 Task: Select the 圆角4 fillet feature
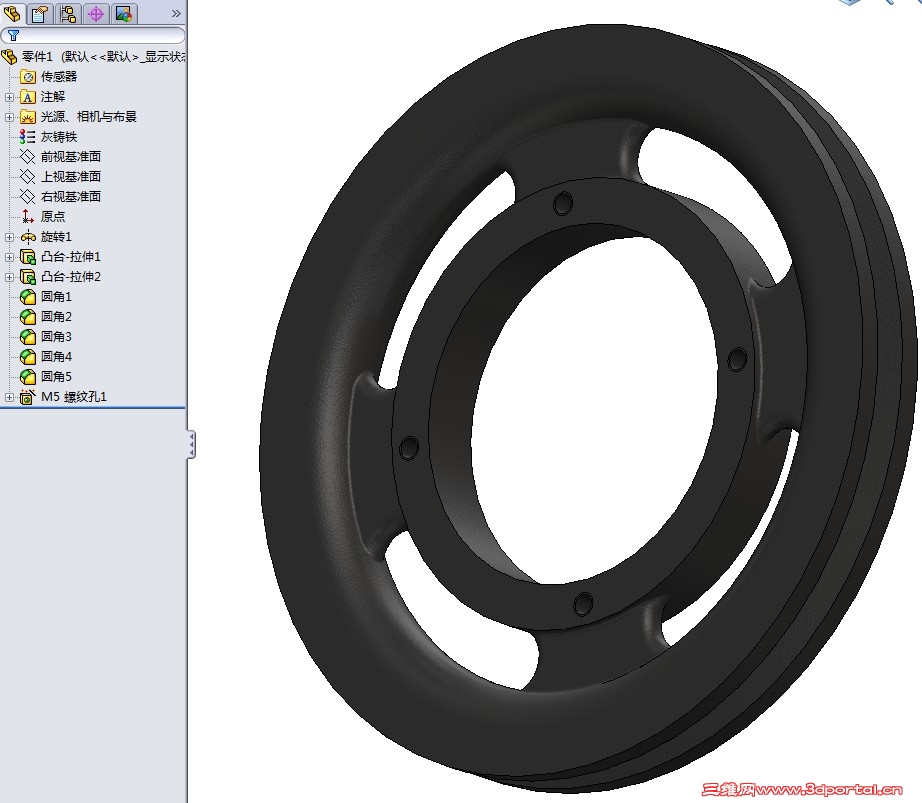click(x=56, y=357)
